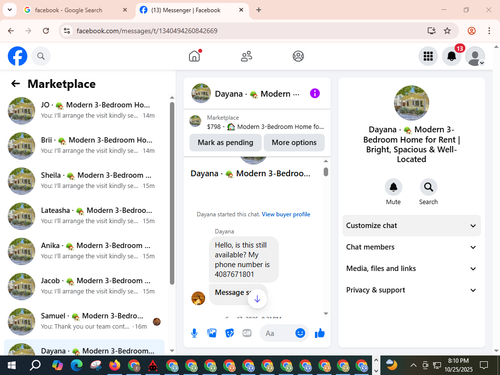Click install app icon in address bar

pos(432,31)
